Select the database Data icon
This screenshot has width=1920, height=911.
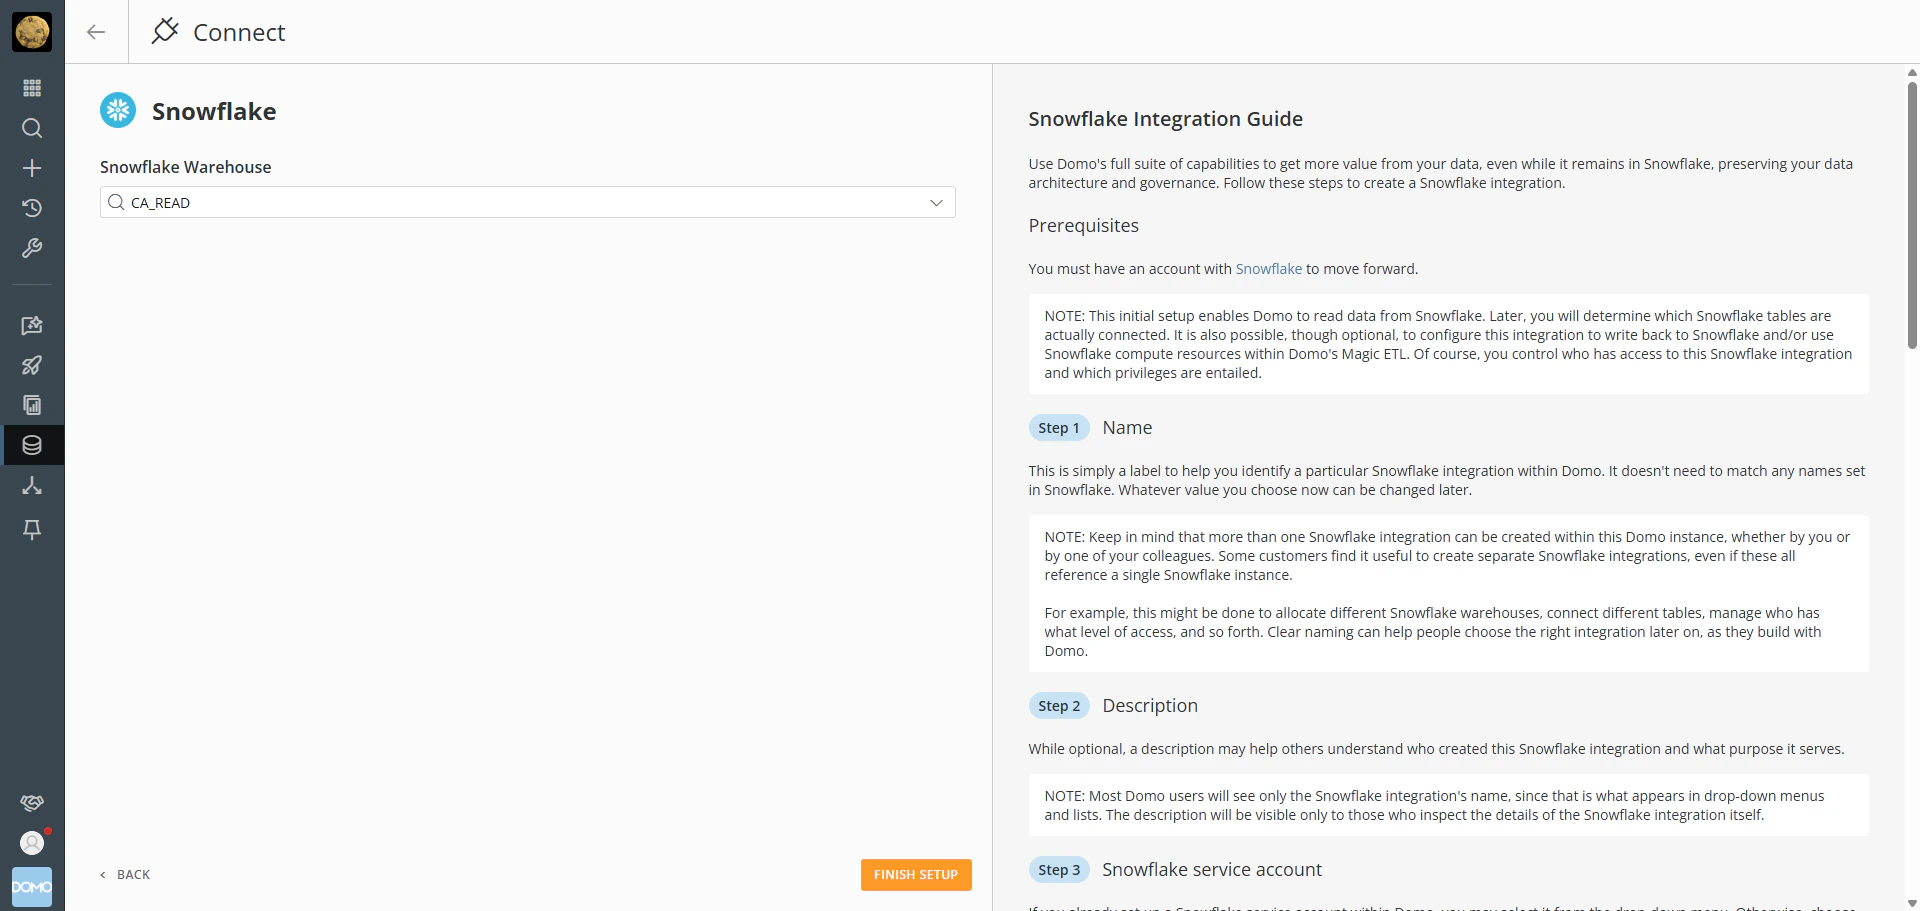click(x=32, y=445)
